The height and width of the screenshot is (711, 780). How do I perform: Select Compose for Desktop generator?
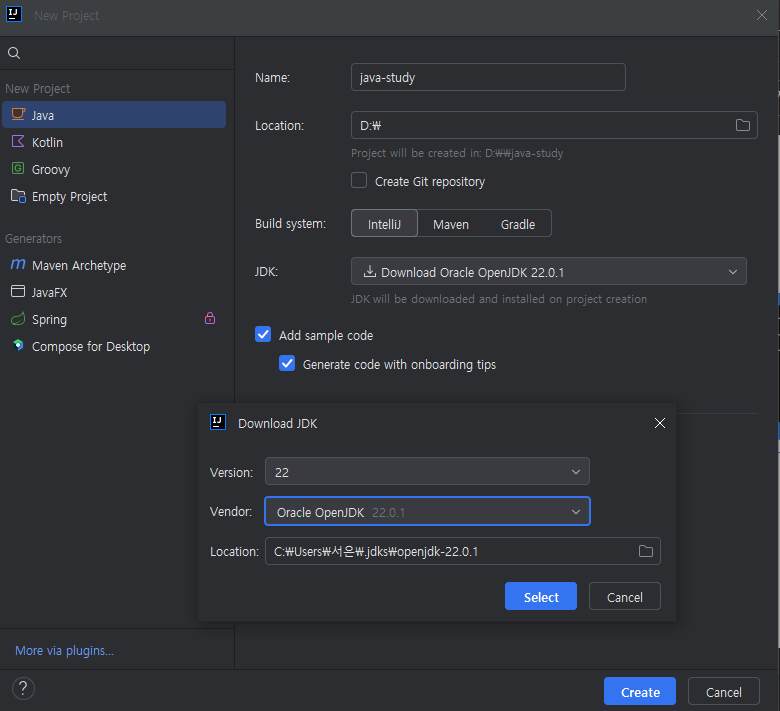pyautogui.click(x=114, y=346)
